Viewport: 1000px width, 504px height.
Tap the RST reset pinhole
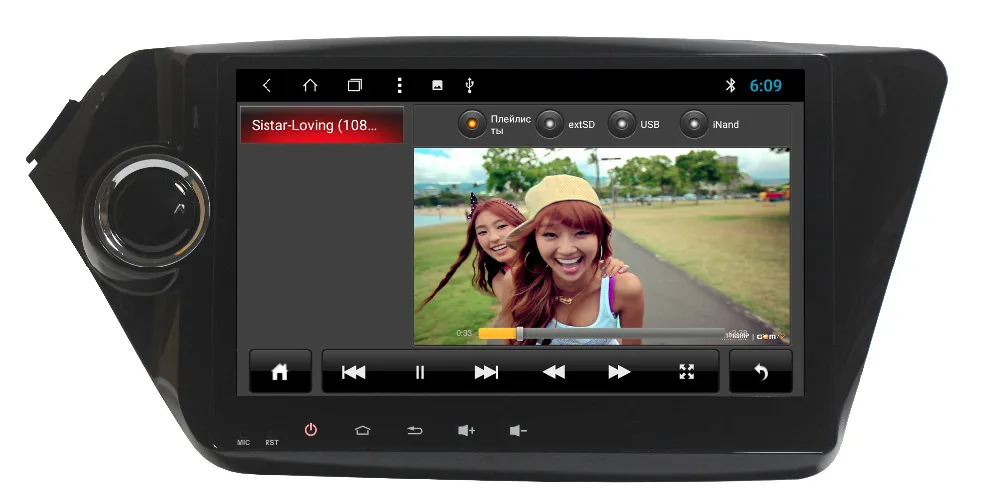(271, 433)
